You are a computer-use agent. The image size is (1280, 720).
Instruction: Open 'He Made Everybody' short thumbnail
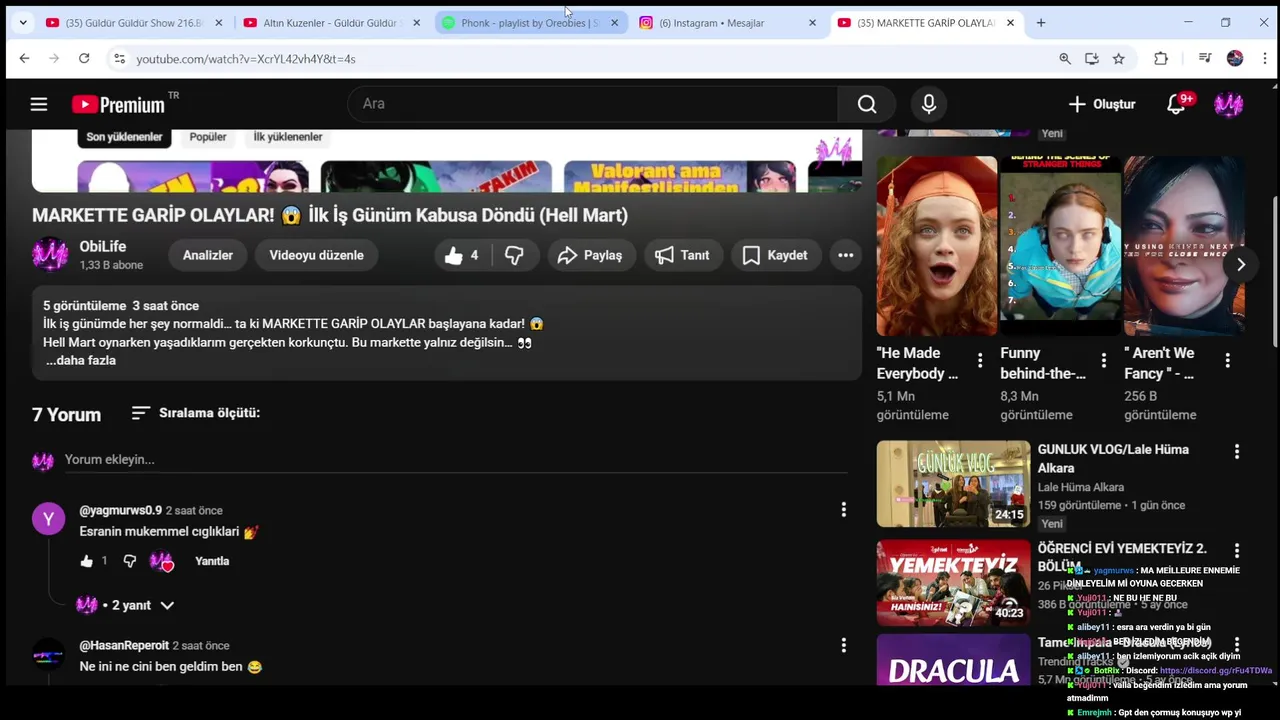(937, 246)
